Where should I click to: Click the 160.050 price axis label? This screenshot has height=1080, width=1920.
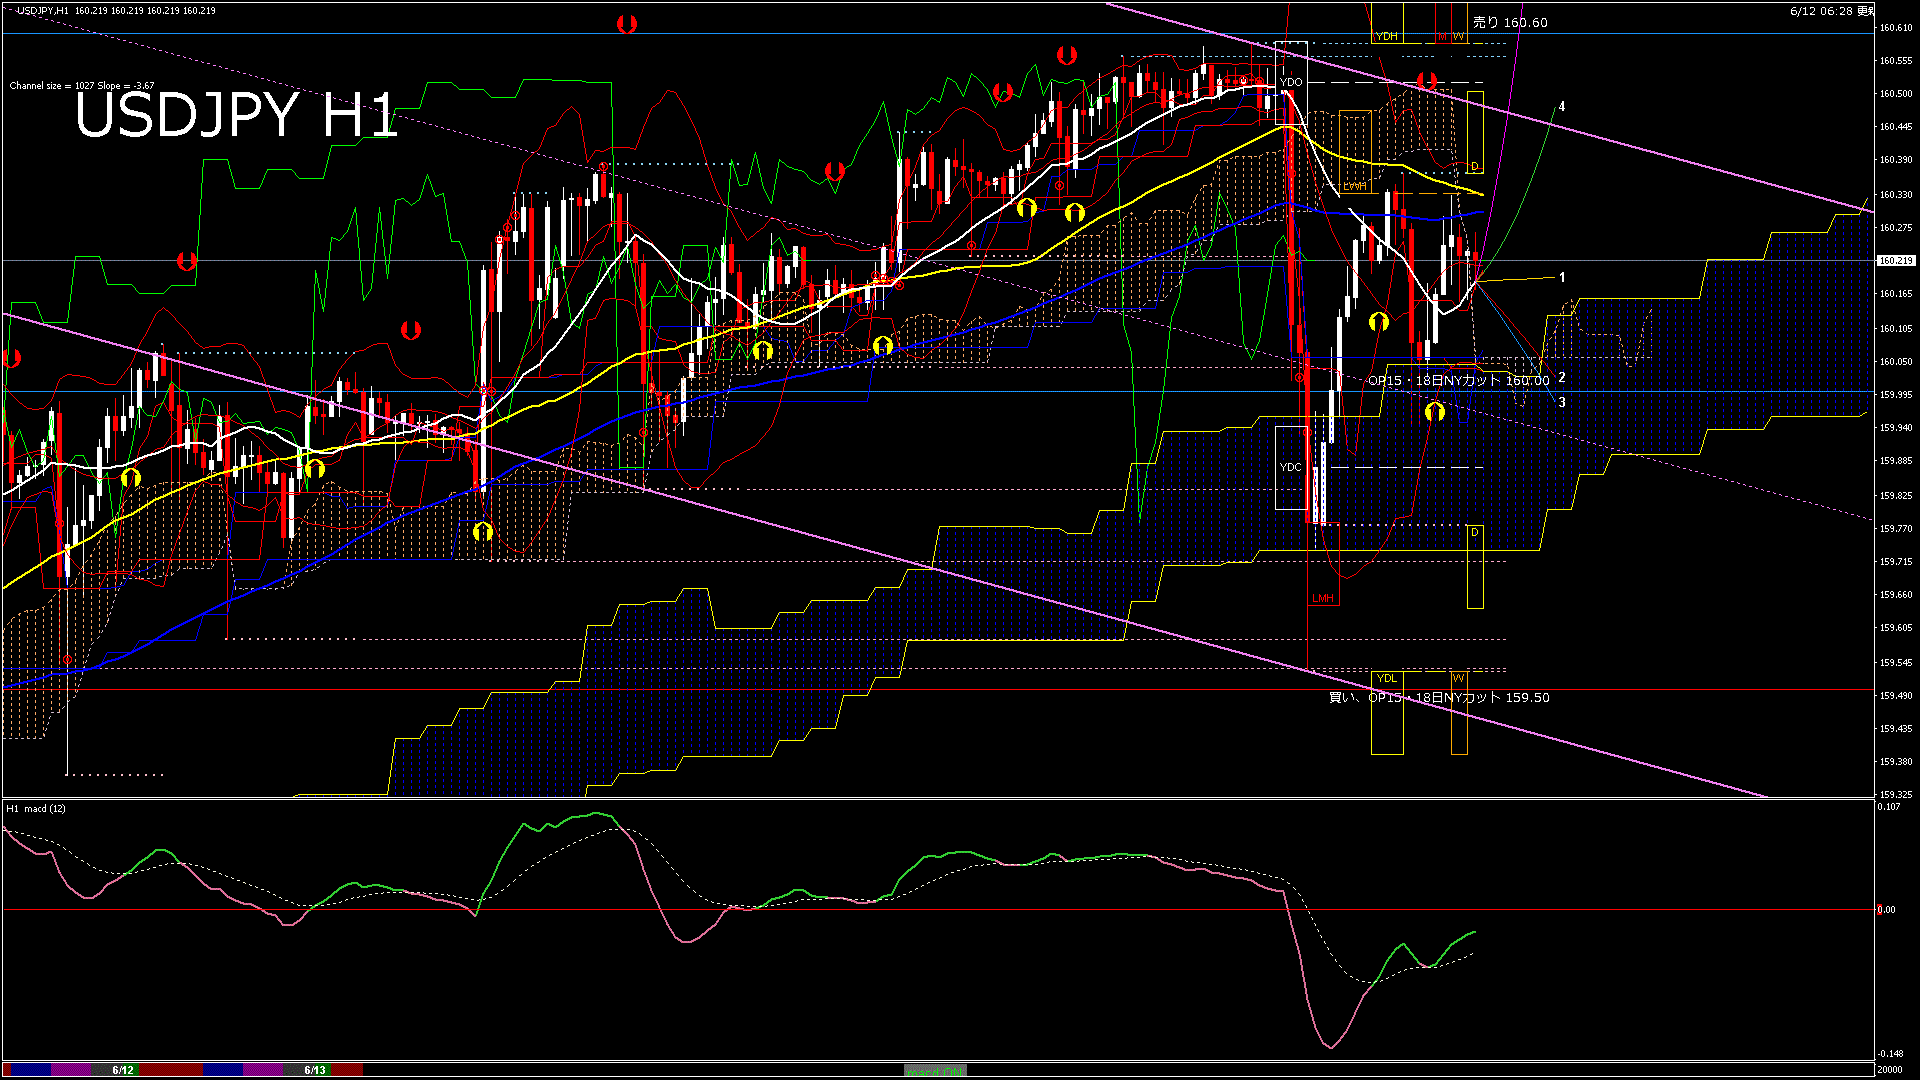(1895, 362)
